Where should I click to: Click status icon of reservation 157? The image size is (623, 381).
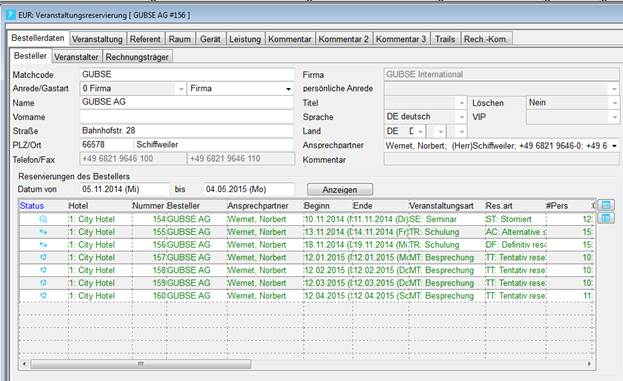43,257
